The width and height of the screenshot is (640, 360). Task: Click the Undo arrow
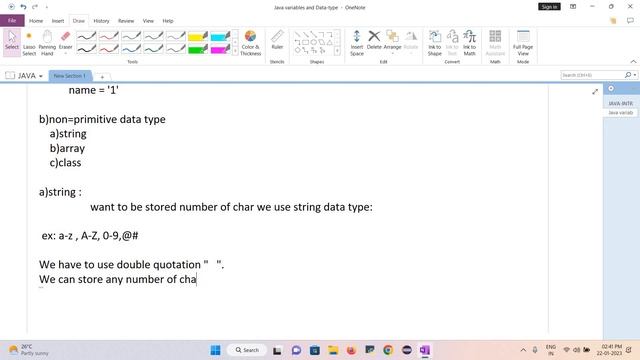(23, 7)
